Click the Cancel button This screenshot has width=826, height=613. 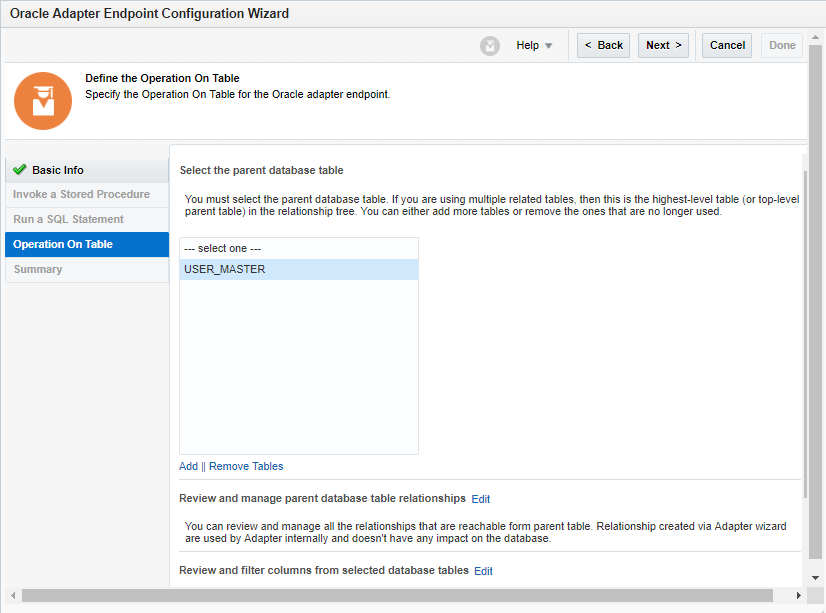click(726, 45)
